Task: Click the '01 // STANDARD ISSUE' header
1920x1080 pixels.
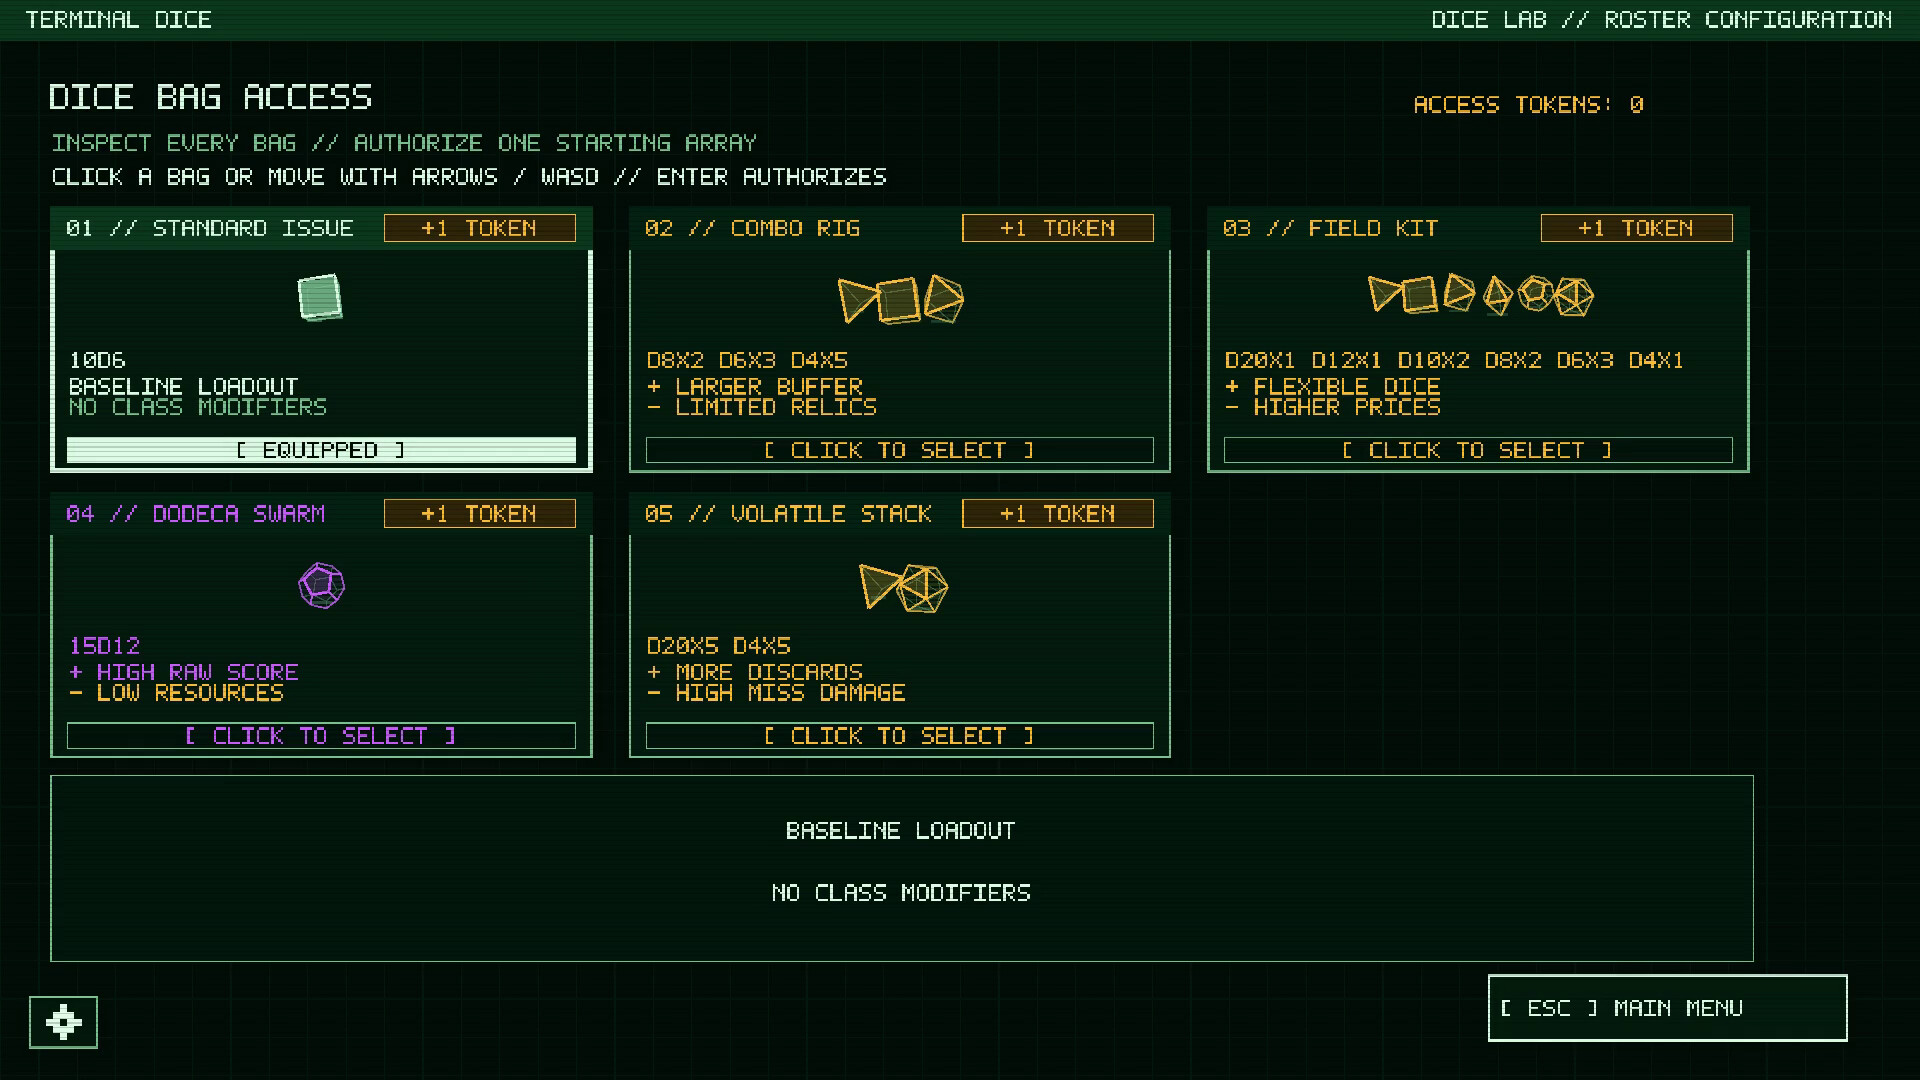Action: [210, 228]
